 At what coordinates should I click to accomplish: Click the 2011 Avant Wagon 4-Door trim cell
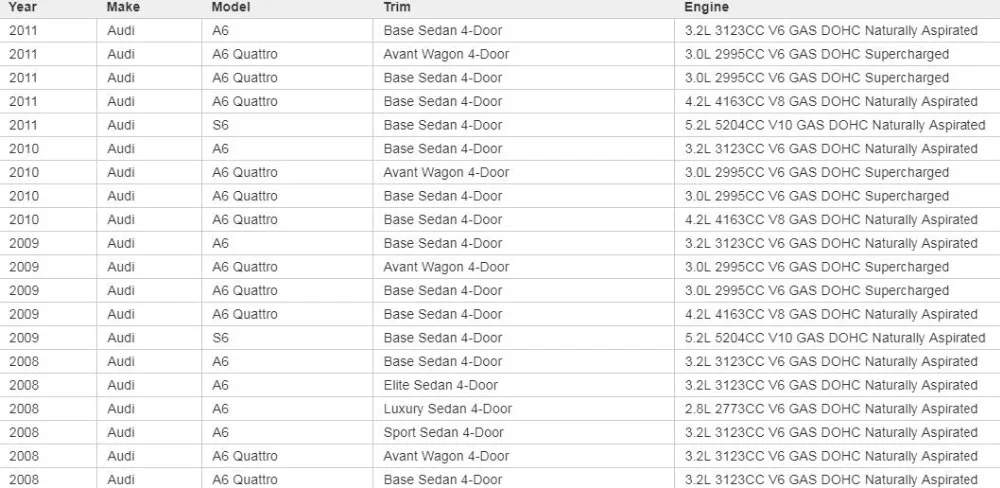click(x=523, y=54)
